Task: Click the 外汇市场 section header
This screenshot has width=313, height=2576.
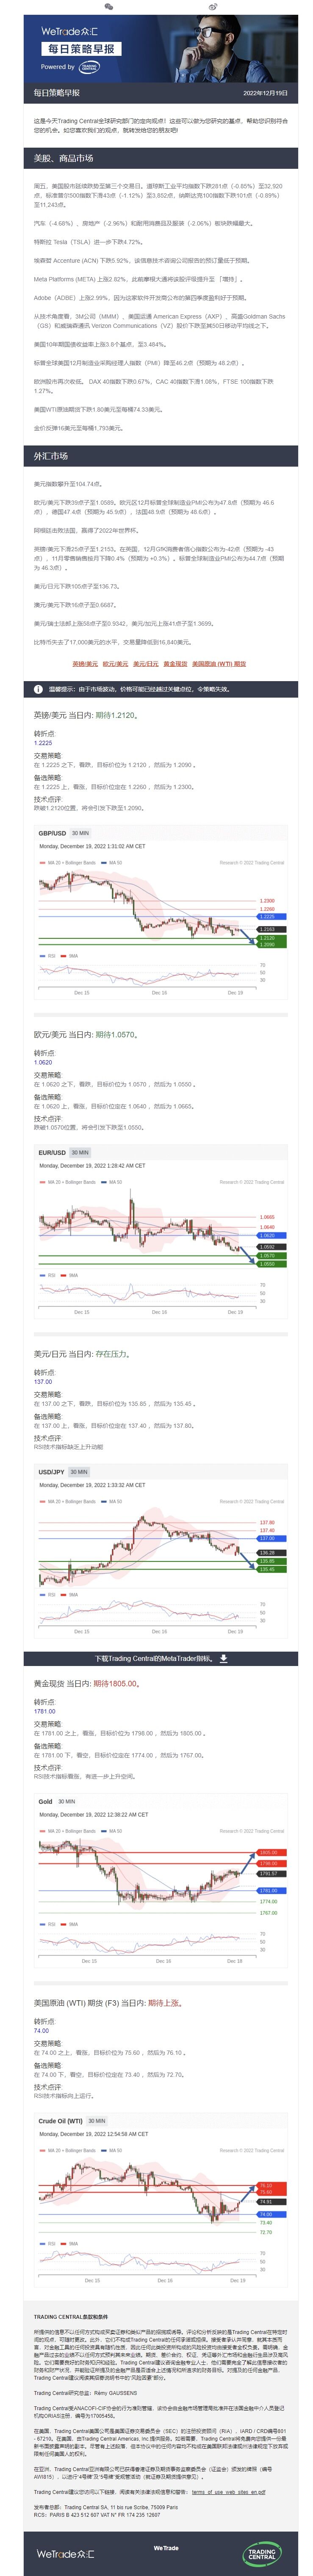Action: [x=160, y=456]
